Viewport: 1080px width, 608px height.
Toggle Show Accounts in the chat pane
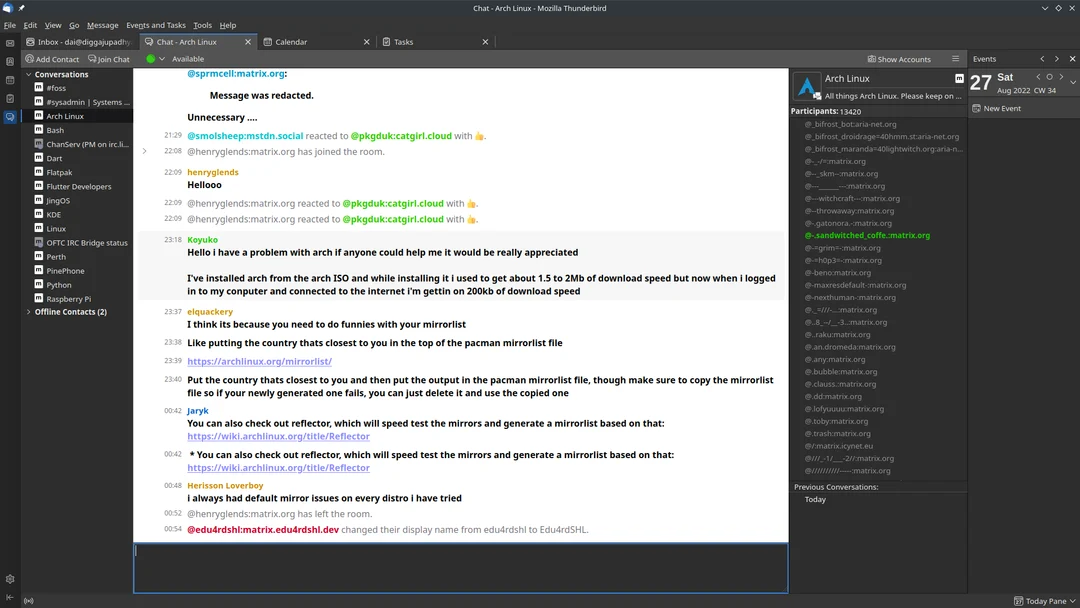(898, 58)
